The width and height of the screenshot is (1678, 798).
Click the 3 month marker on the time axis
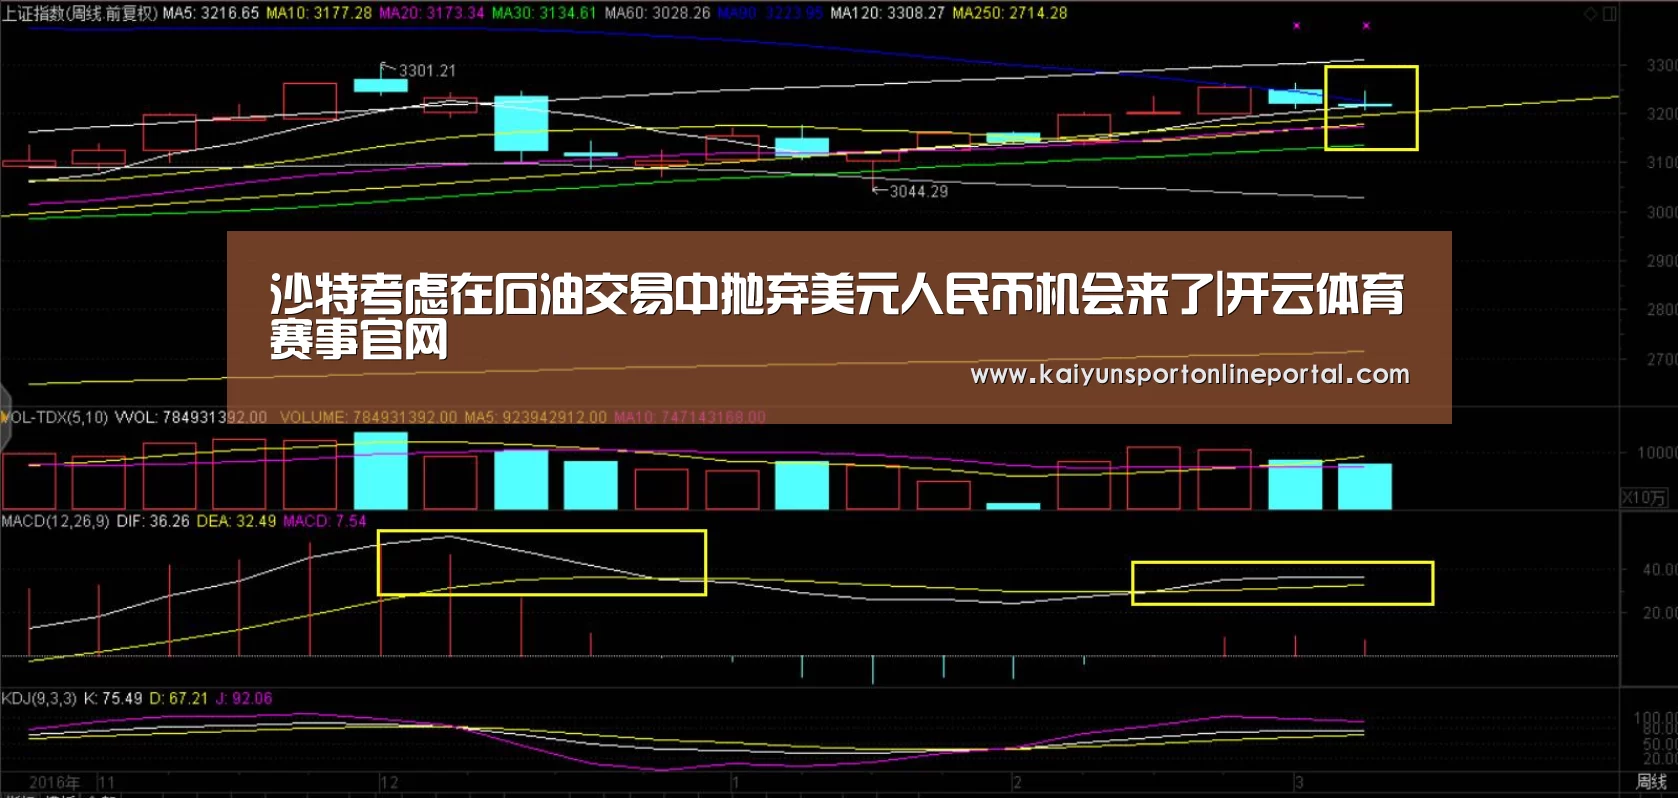(1299, 782)
